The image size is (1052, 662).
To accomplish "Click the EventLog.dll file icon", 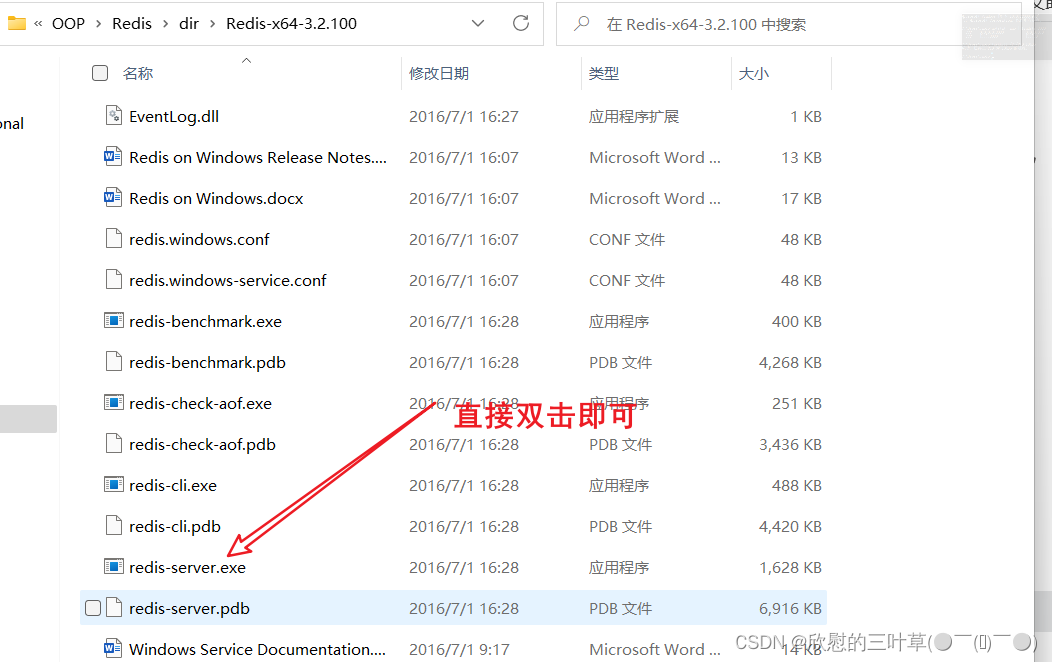I will pos(113,116).
